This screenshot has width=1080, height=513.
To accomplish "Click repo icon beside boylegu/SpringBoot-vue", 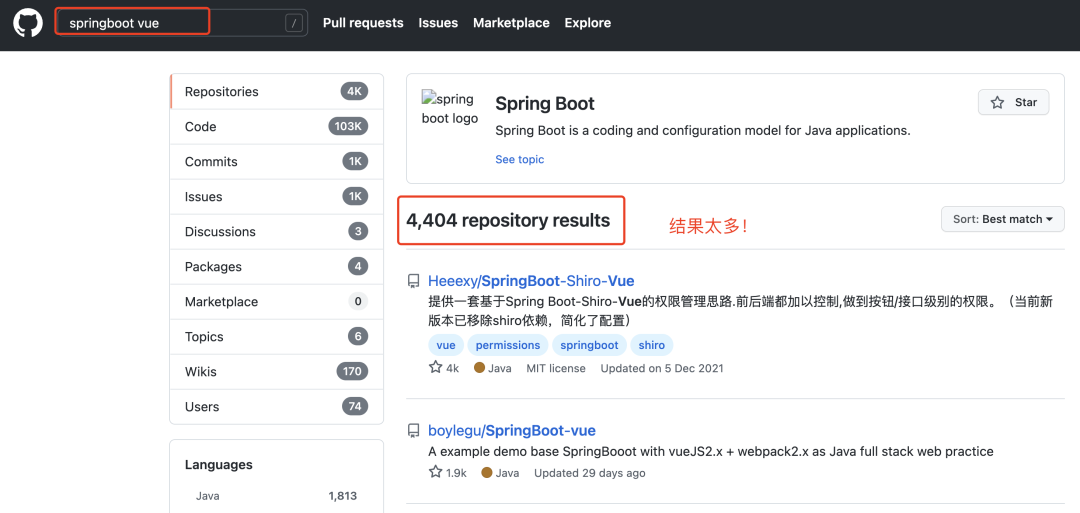I will point(413,431).
